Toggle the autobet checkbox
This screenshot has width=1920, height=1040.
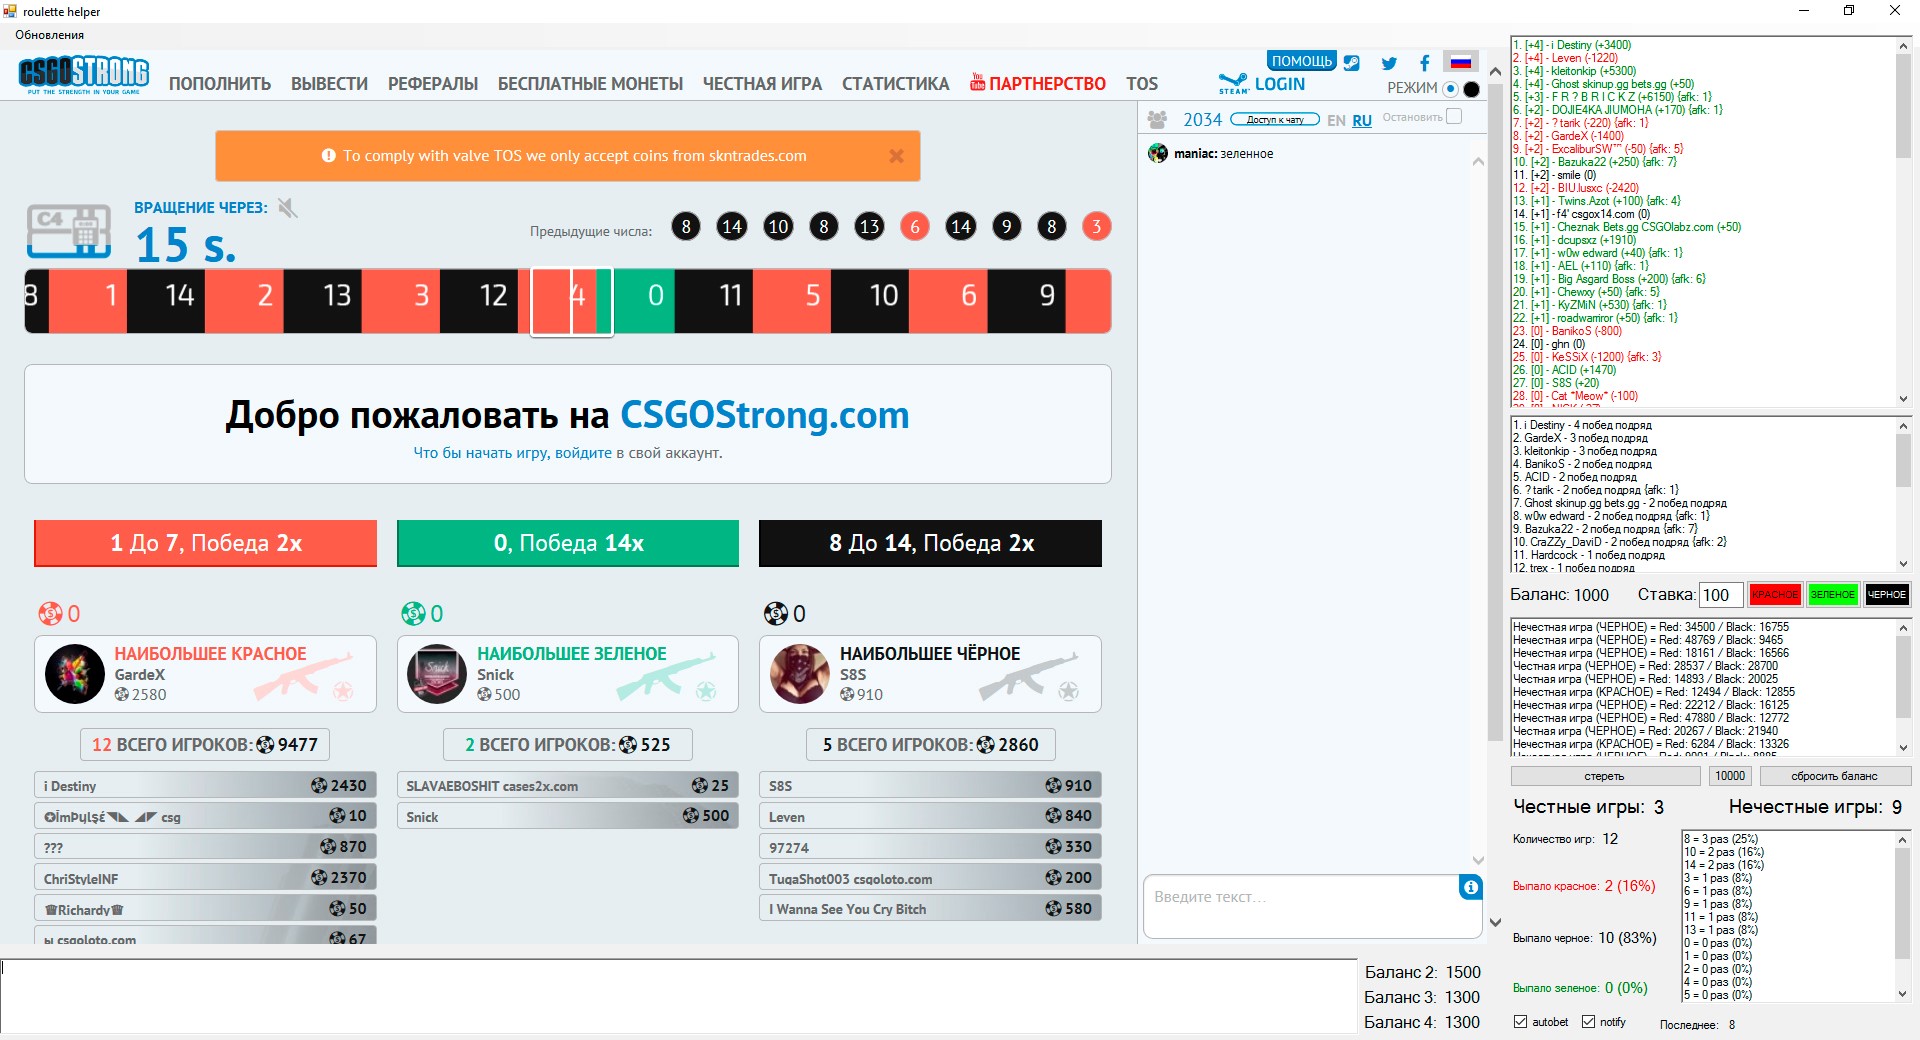1520,1022
